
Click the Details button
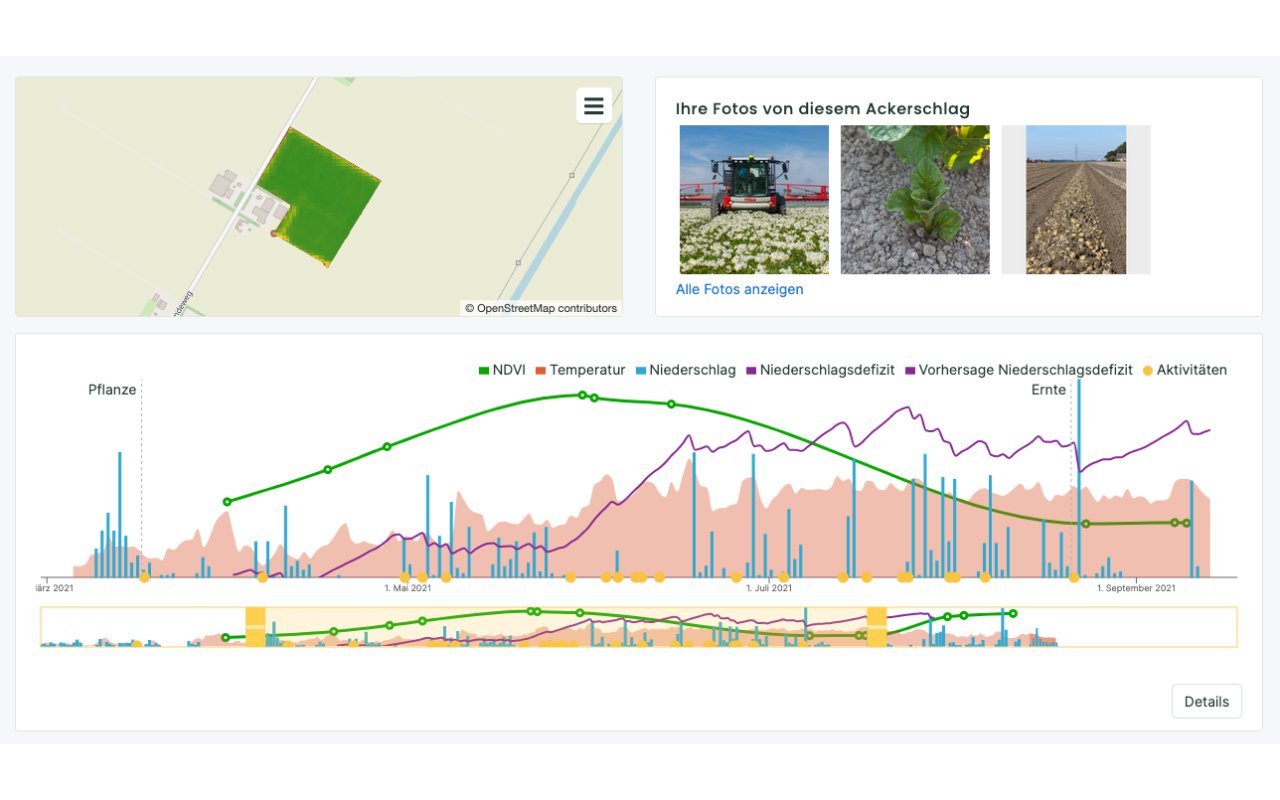coord(1207,701)
